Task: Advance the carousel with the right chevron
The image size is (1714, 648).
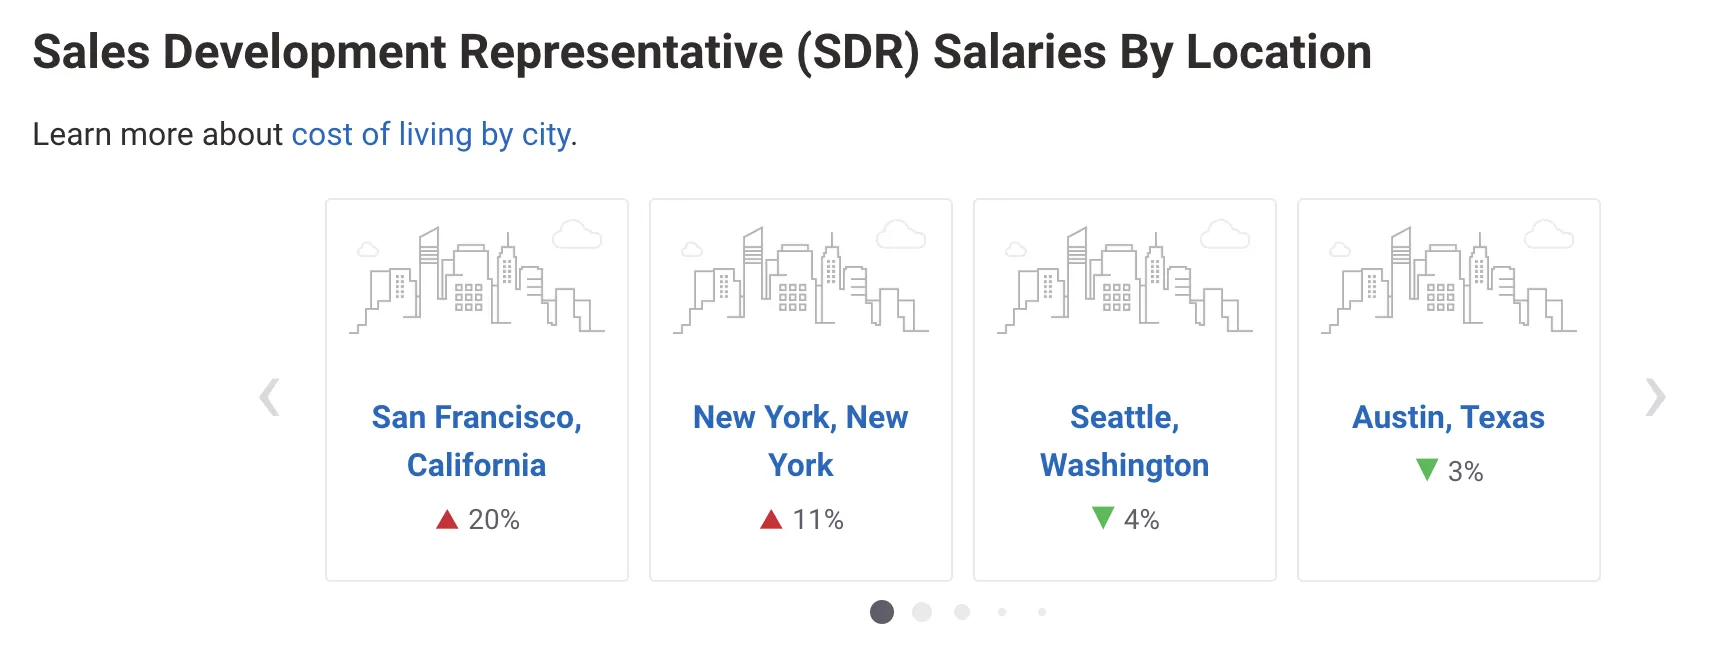Action: (x=1657, y=397)
